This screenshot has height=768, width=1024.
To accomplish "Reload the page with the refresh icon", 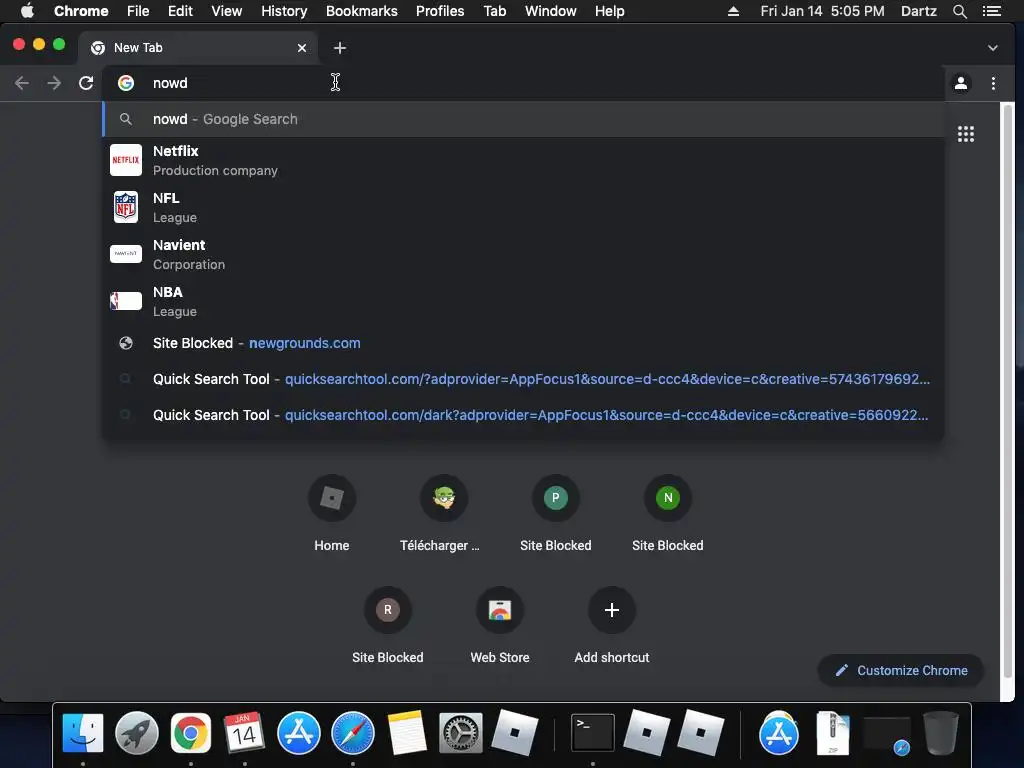I will coord(86,83).
